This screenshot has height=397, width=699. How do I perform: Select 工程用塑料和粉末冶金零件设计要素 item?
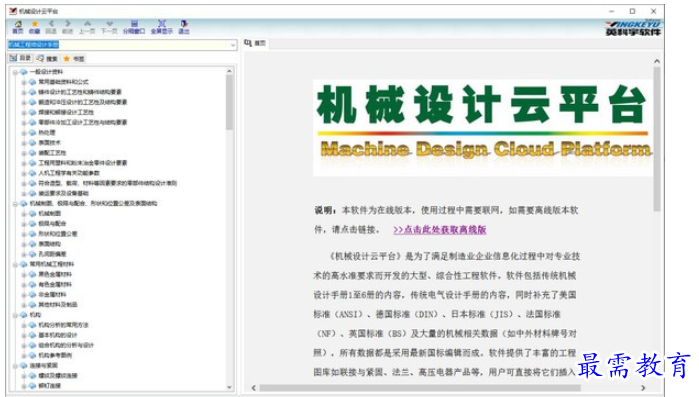point(82,163)
